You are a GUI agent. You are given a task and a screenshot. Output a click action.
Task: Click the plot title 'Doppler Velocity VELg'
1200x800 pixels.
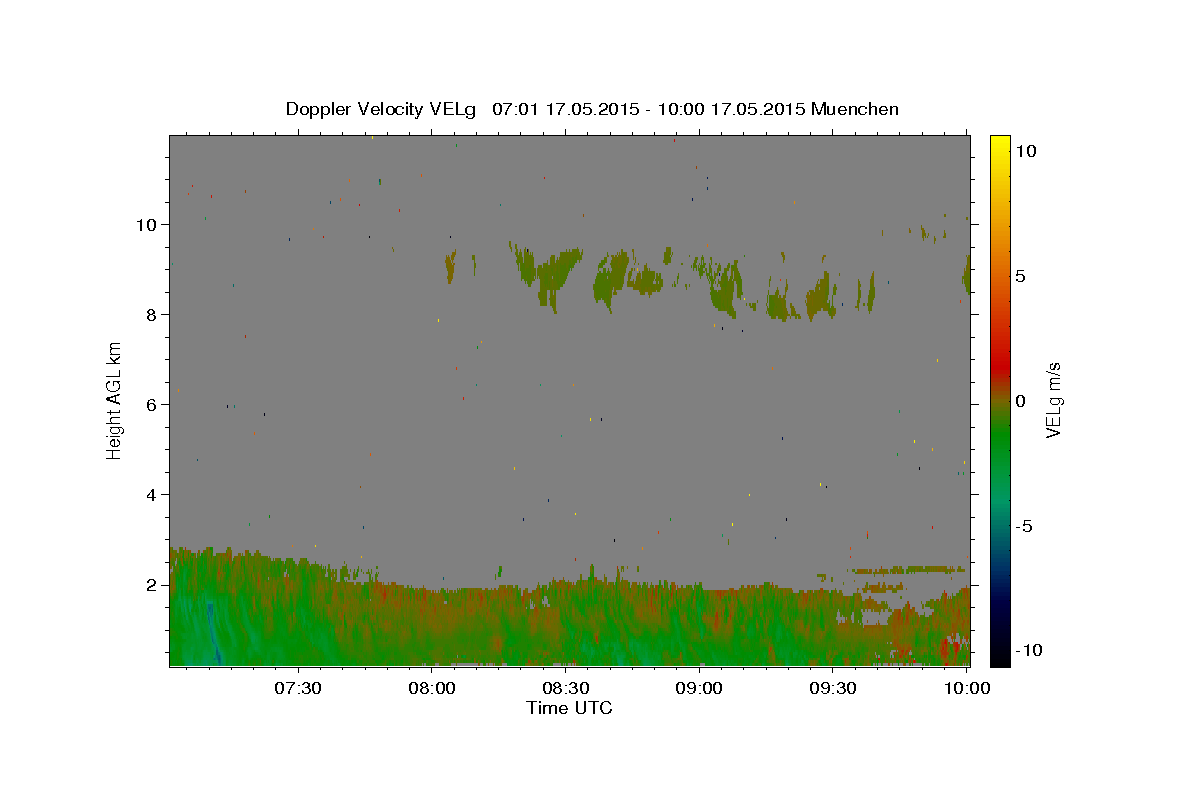pyautogui.click(x=382, y=109)
